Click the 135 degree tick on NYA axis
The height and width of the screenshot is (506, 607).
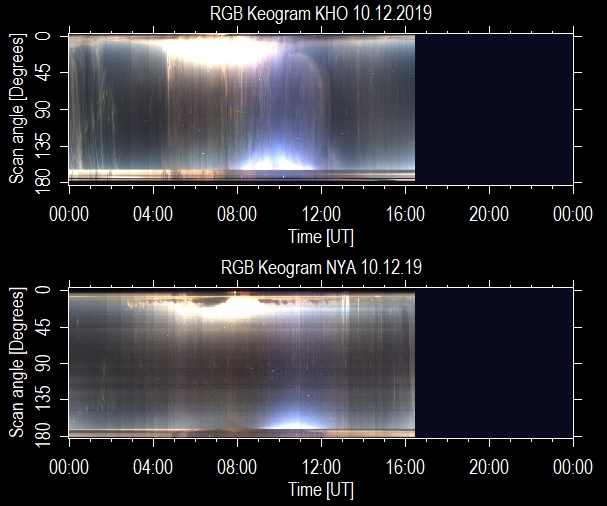coord(45,400)
